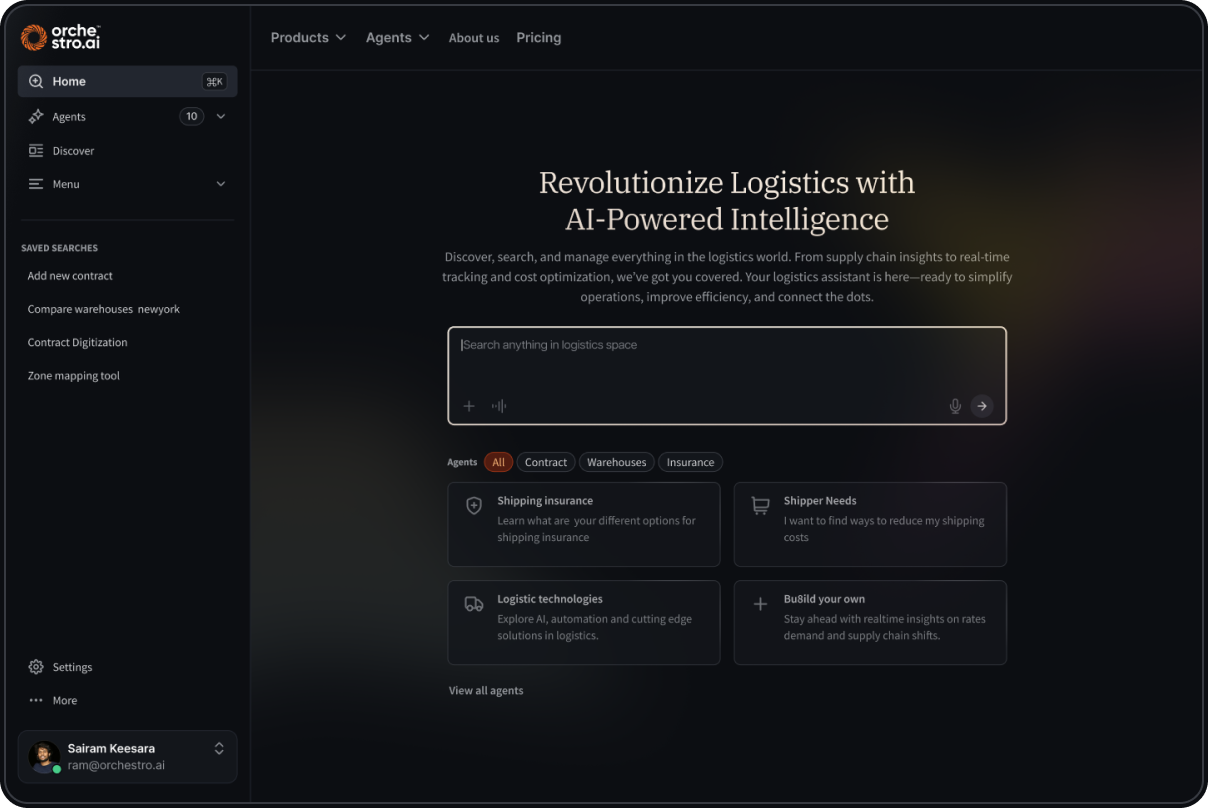
Task: Click the plus icon inside the search bar
Action: pos(469,406)
